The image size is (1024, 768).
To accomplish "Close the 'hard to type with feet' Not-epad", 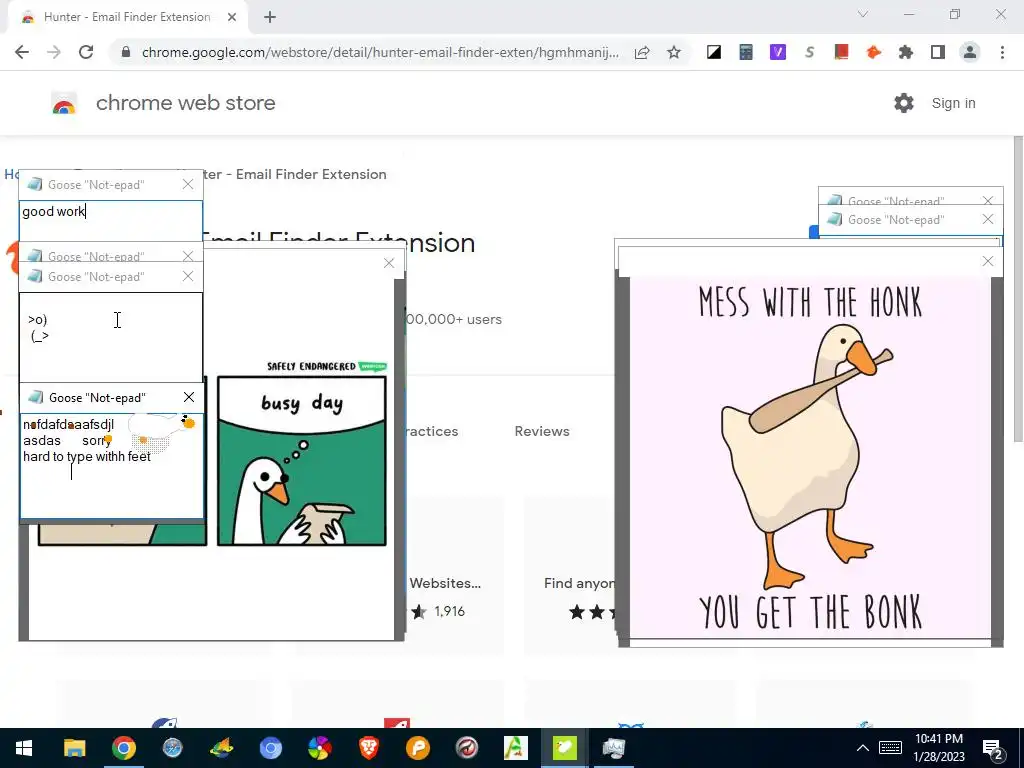I will pos(189,397).
